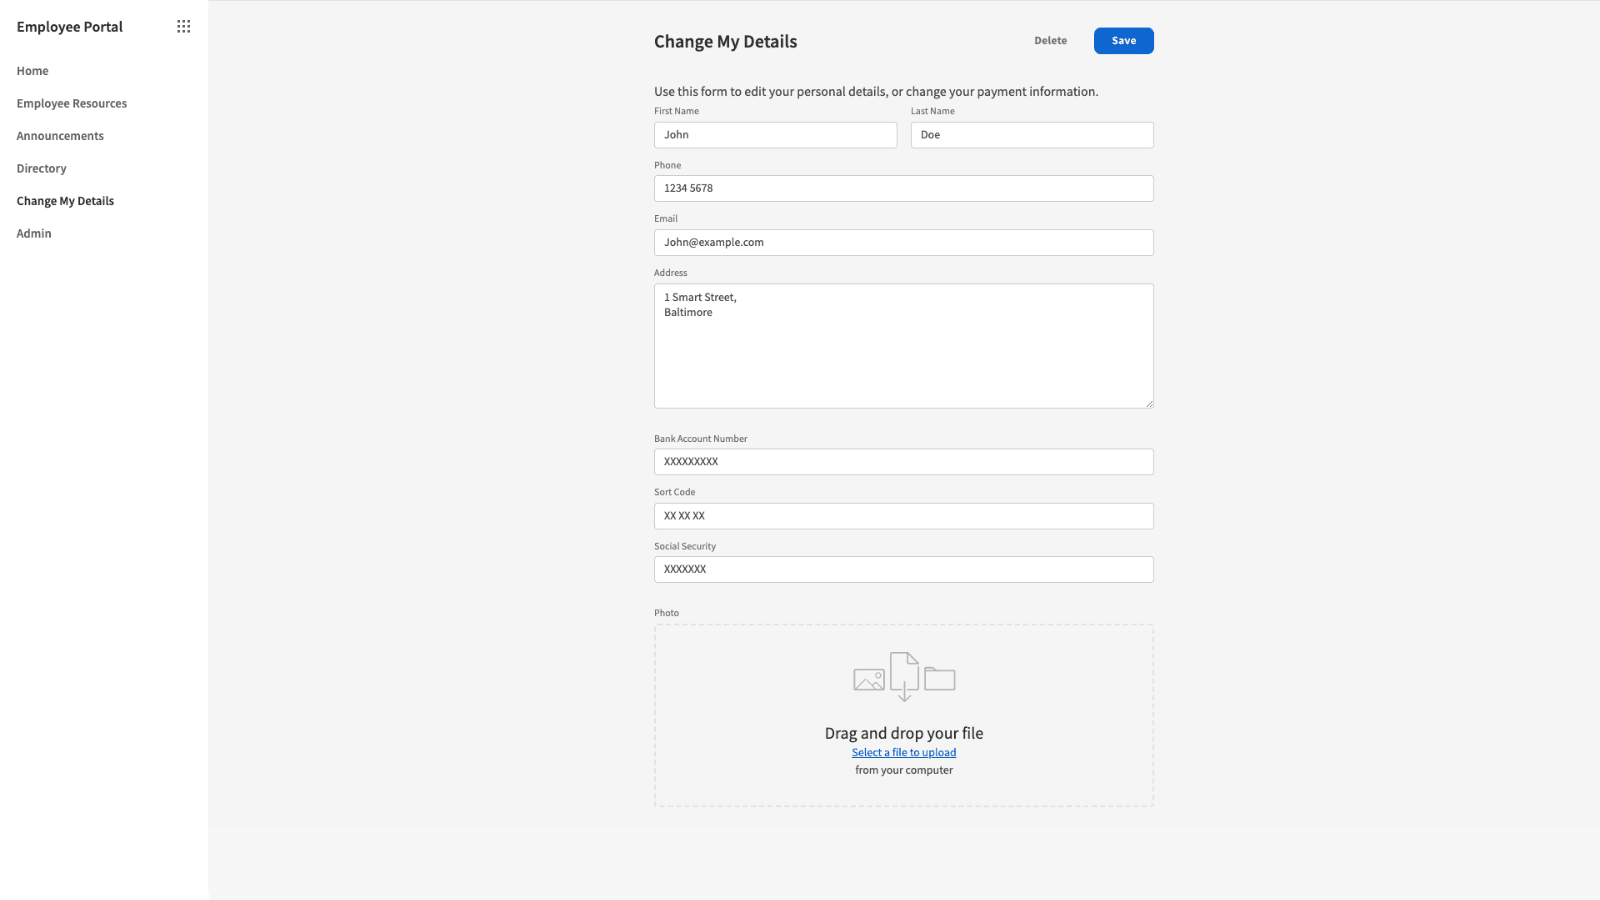Click the 'from your computer' text
The image size is (1600, 900).
[x=904, y=770]
